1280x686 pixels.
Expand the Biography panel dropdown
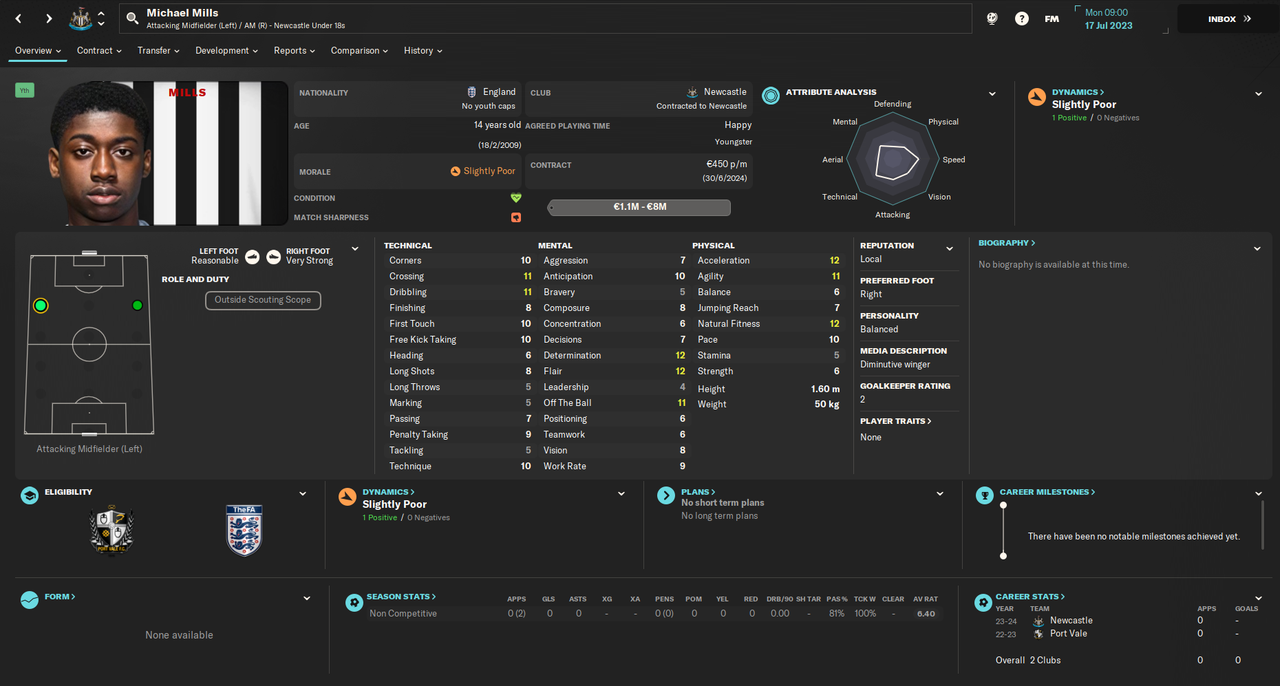coord(1257,248)
